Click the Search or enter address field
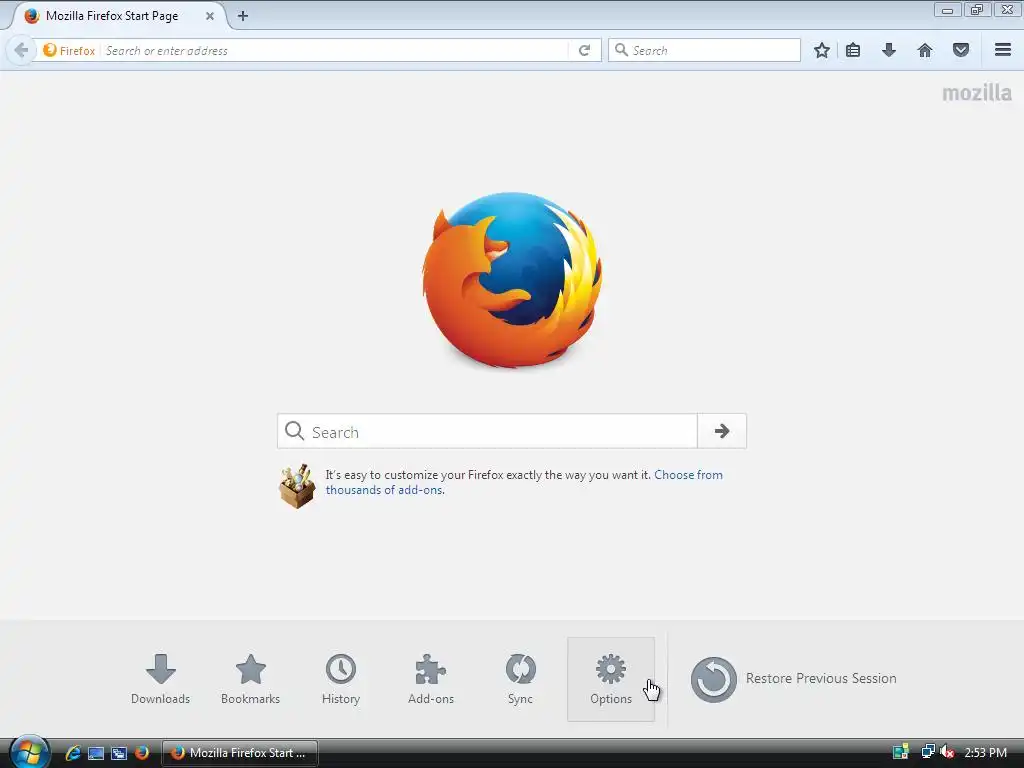The height and width of the screenshot is (768, 1024). (x=333, y=50)
